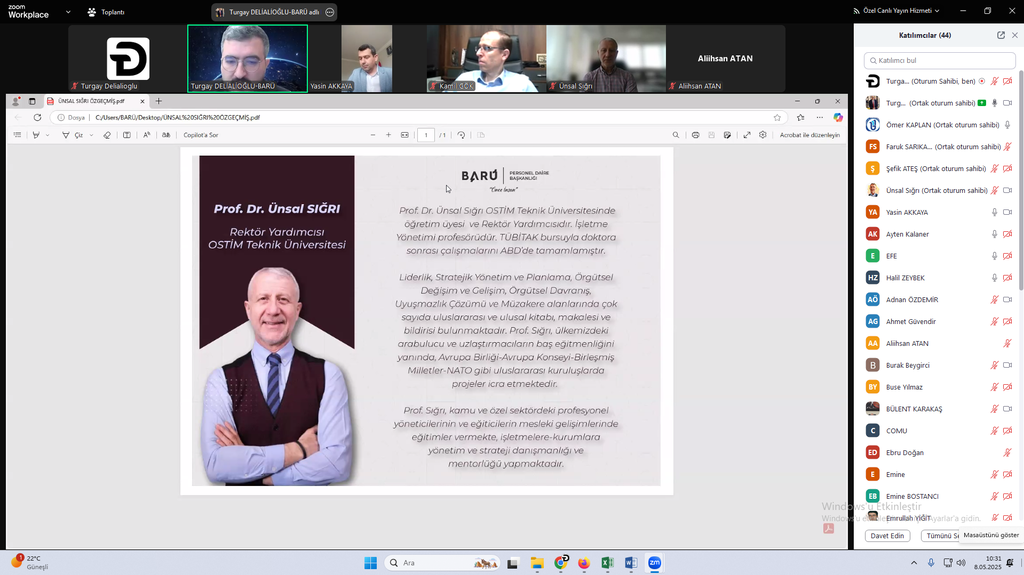The image size is (1024, 575).
Task: Toggle muted microphone for Burak Beygirci
Action: tap(995, 365)
